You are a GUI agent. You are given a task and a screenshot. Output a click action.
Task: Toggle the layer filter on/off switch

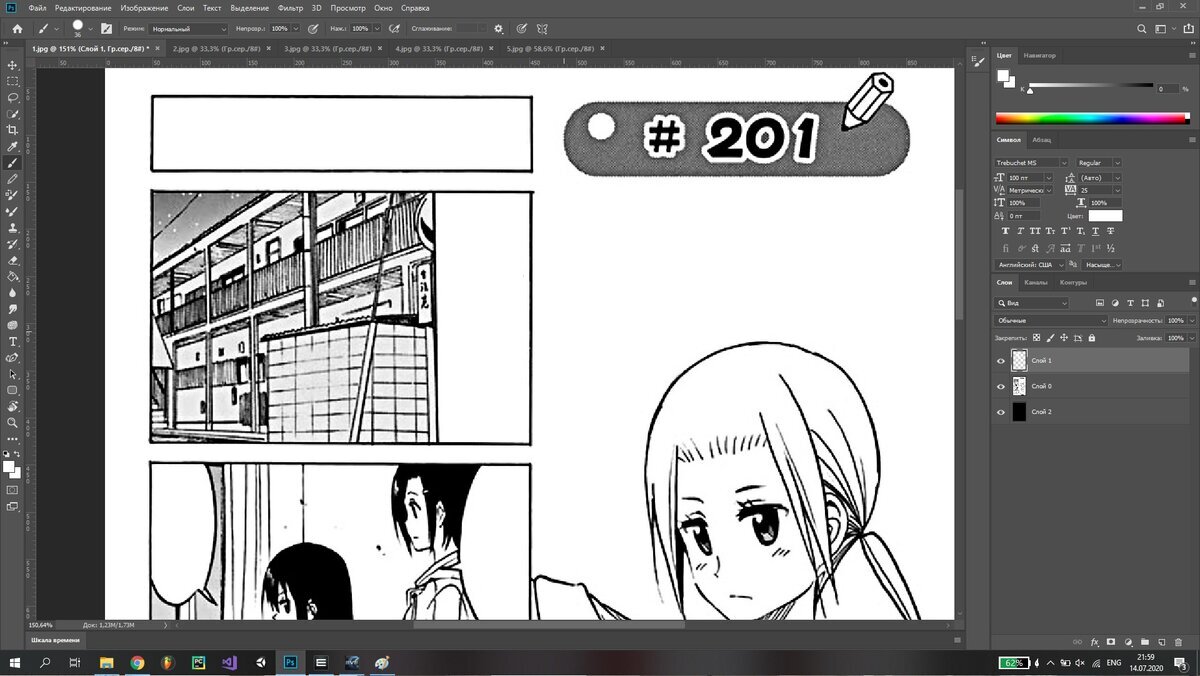click(1192, 302)
